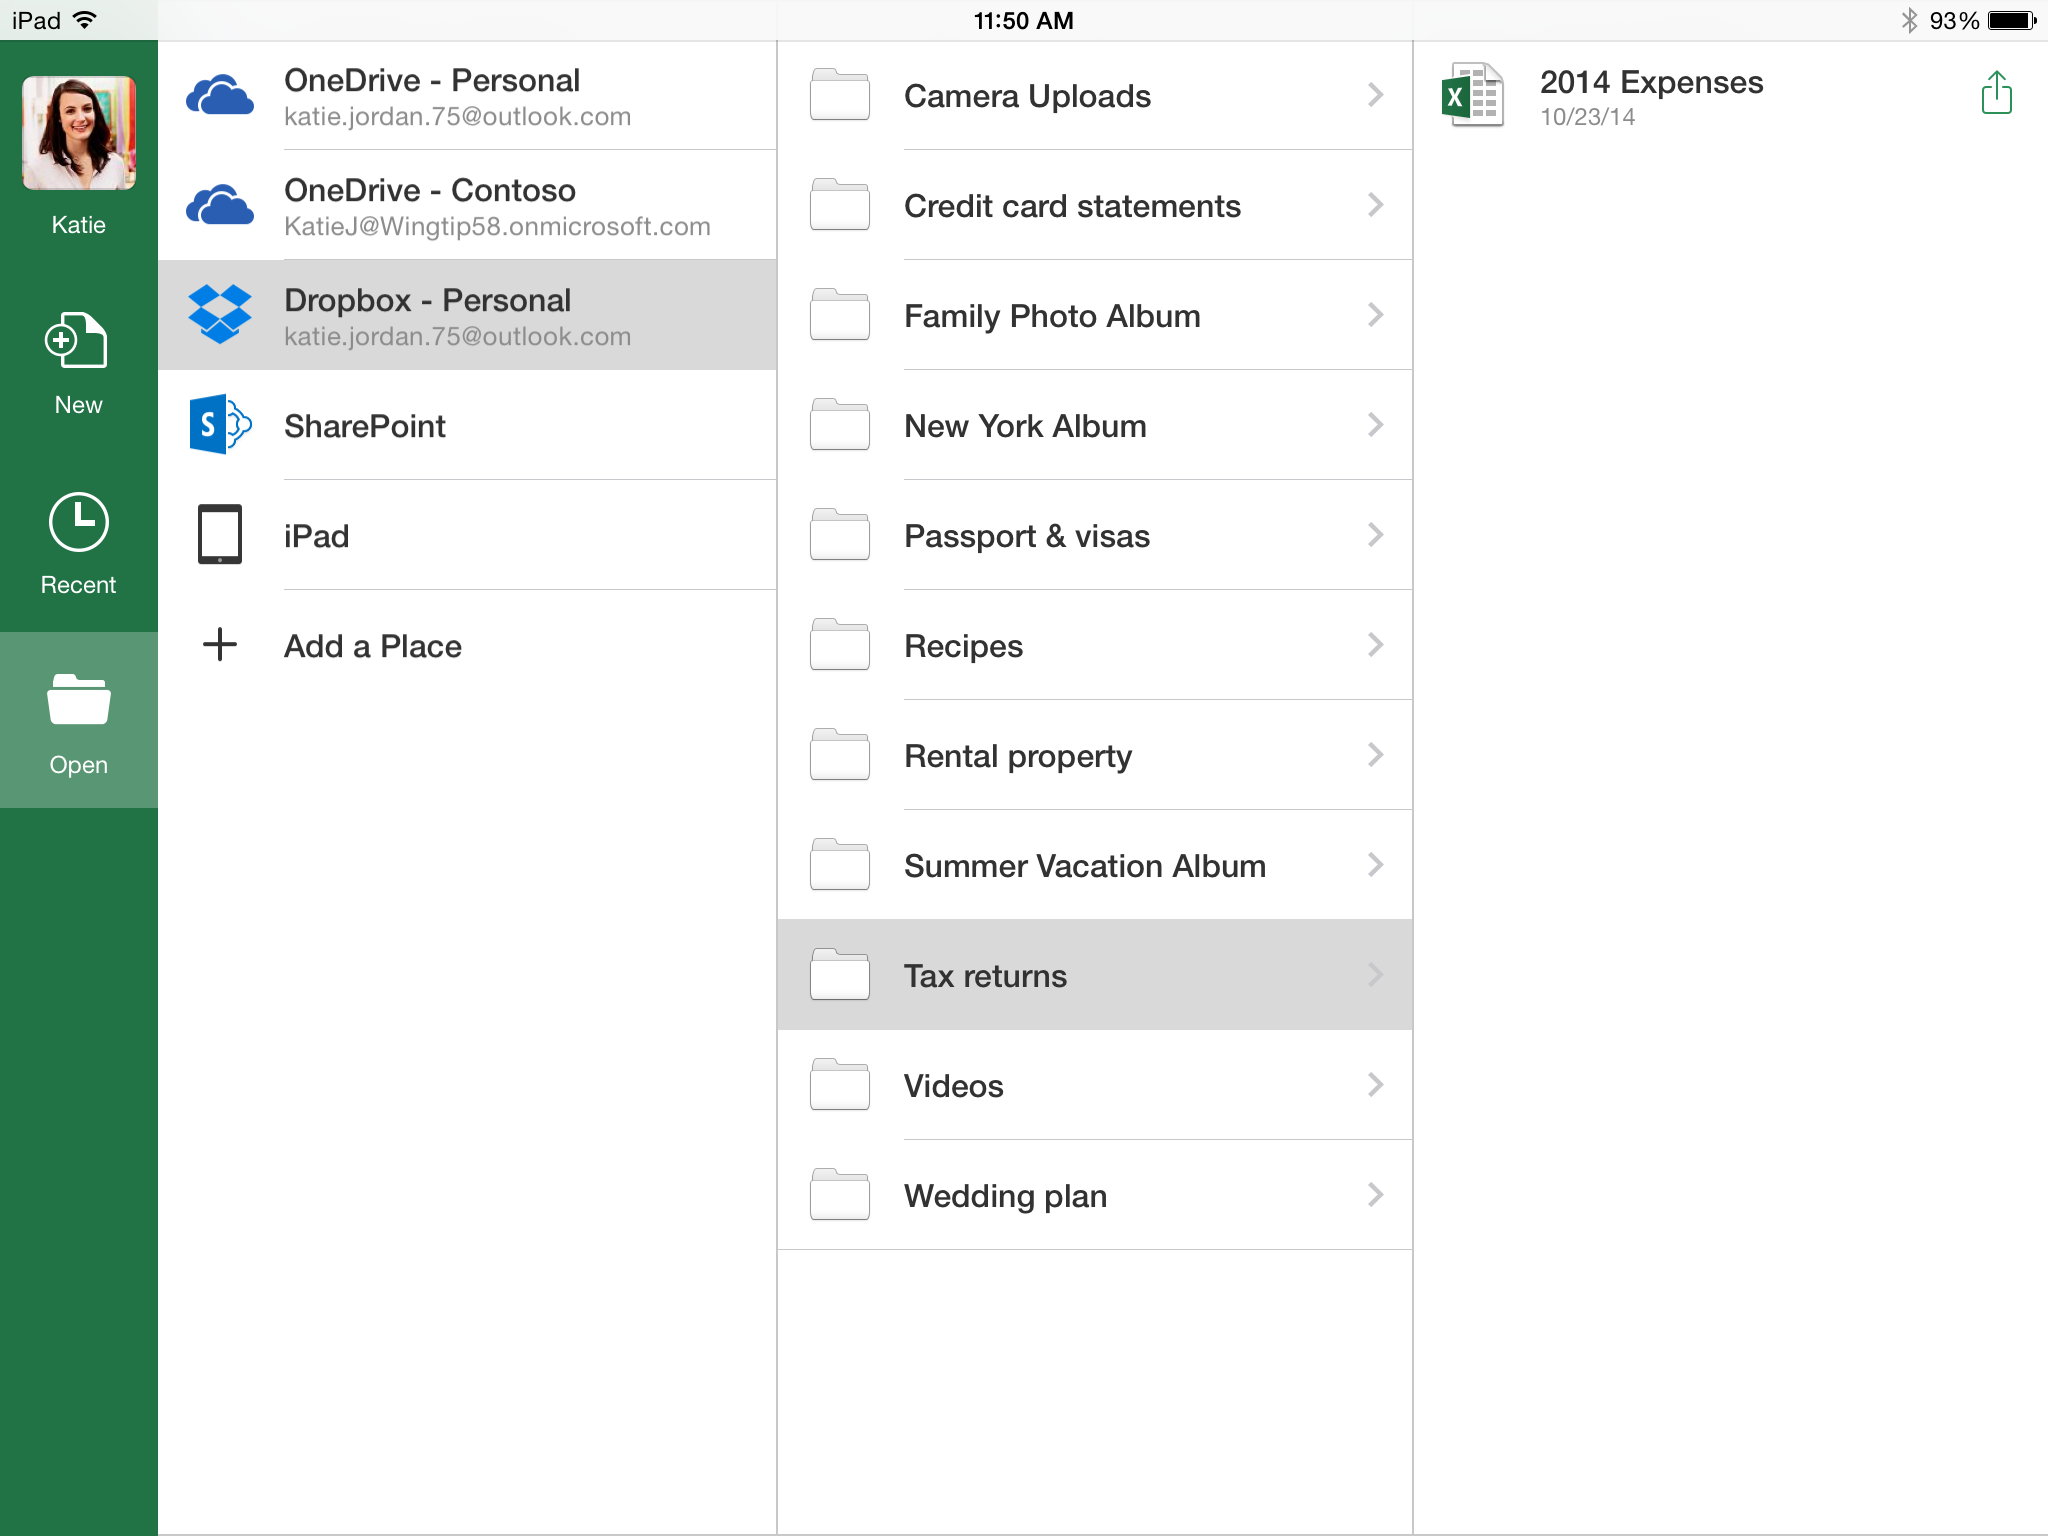
Task: Tap the iPad device icon
Action: tap(220, 535)
